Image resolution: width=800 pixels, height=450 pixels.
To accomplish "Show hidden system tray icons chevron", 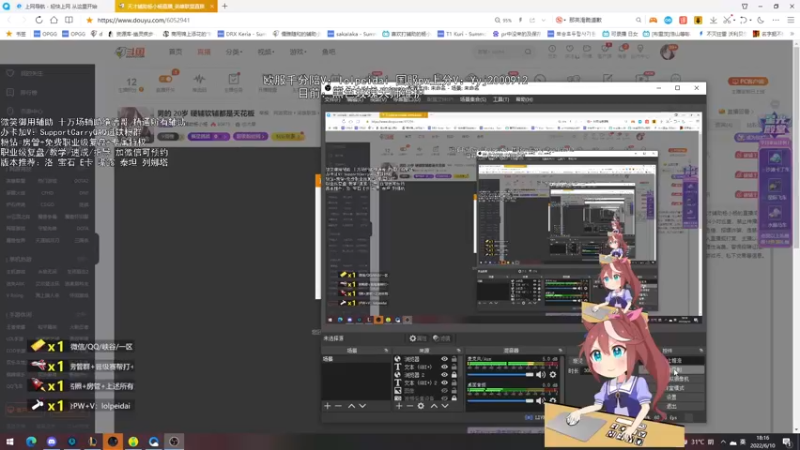I will click(723, 442).
